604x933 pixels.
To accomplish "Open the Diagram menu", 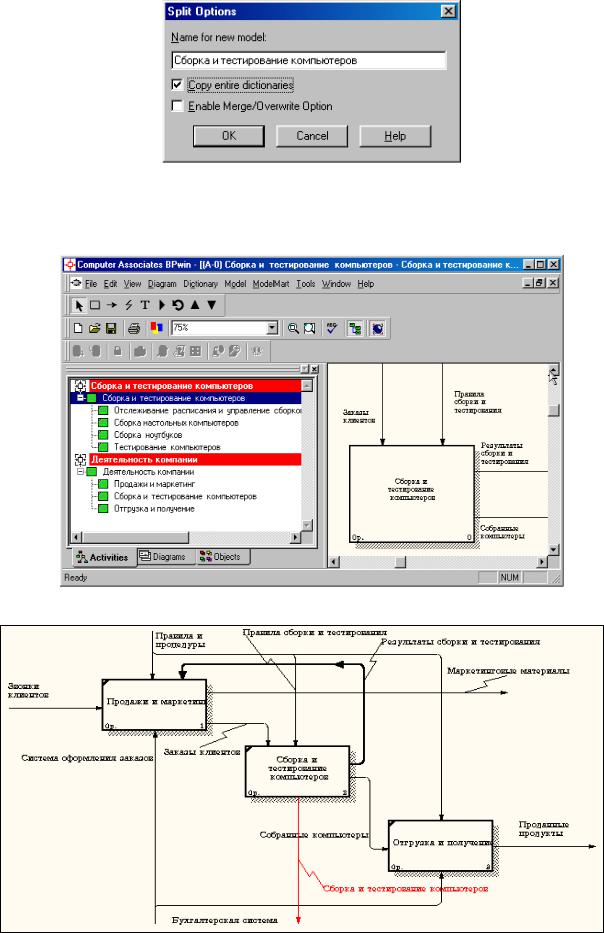I will click(162, 284).
